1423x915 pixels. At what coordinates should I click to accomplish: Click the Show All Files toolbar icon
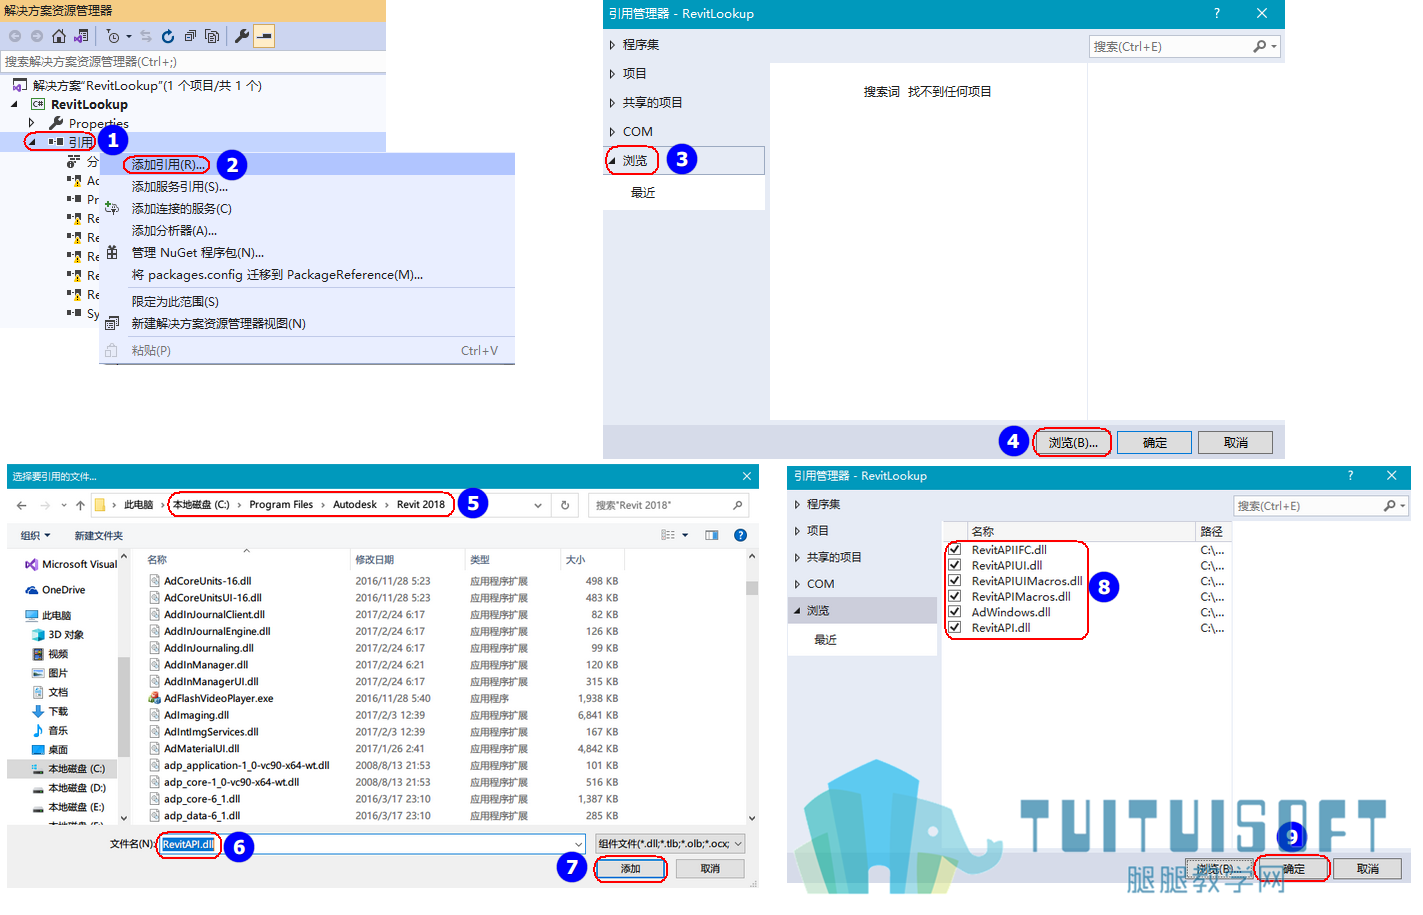coord(212,36)
